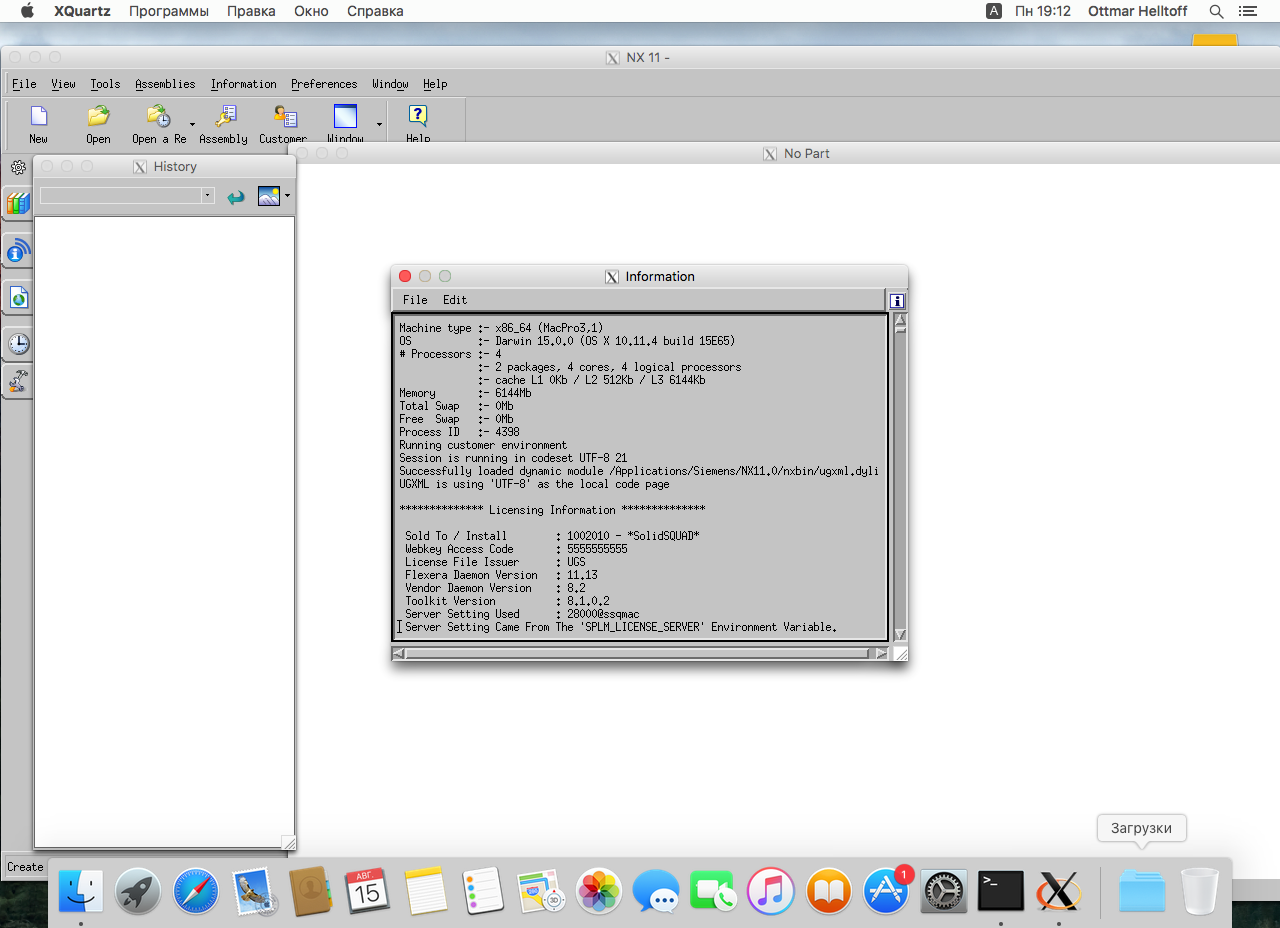Open System Preferences from the Dock
The image size is (1280, 928).
tap(943, 890)
